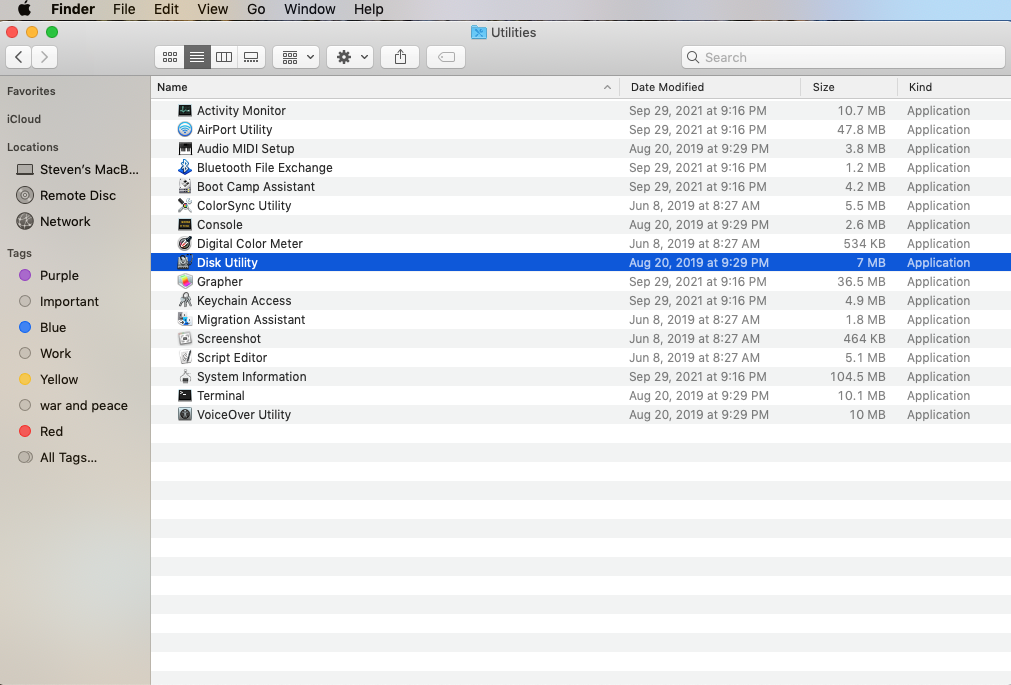
Task: Open the View menu
Action: [213, 9]
